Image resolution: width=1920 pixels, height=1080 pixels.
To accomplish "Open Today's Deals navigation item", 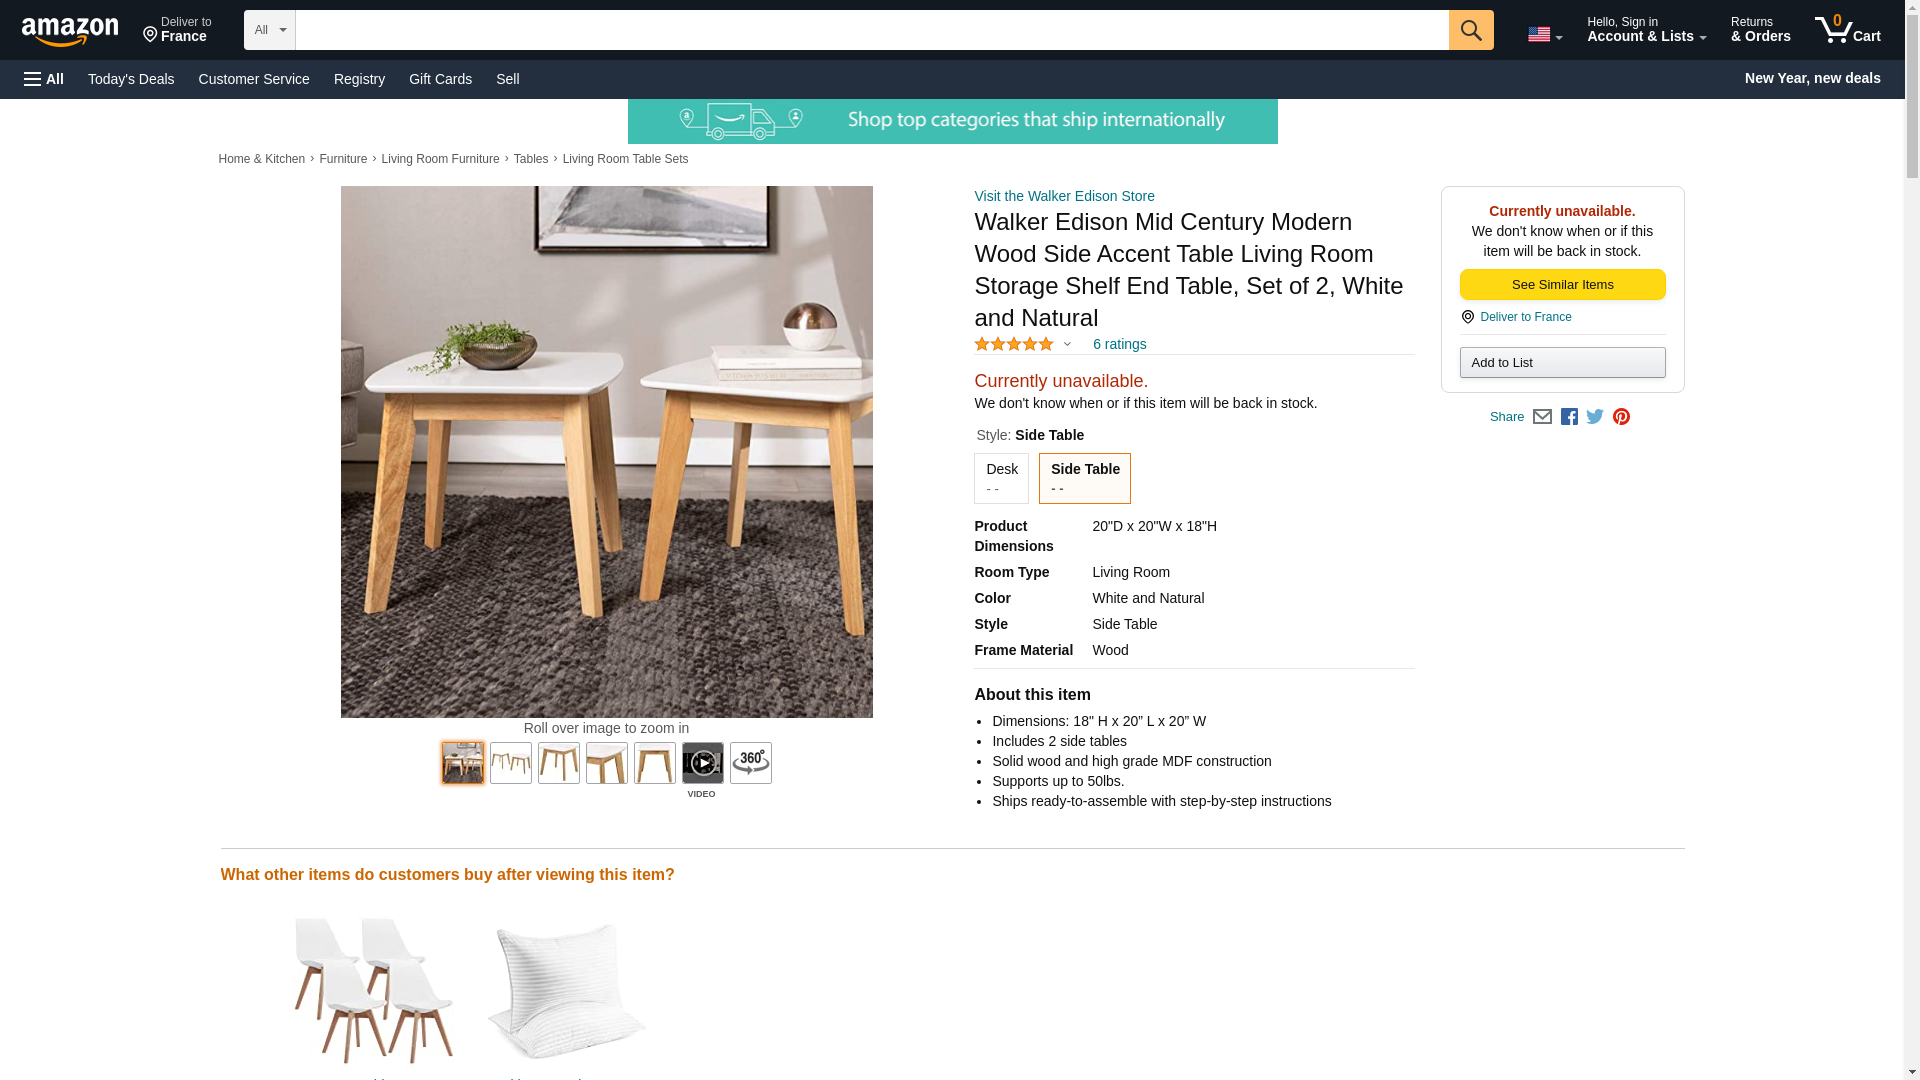I will (x=131, y=79).
